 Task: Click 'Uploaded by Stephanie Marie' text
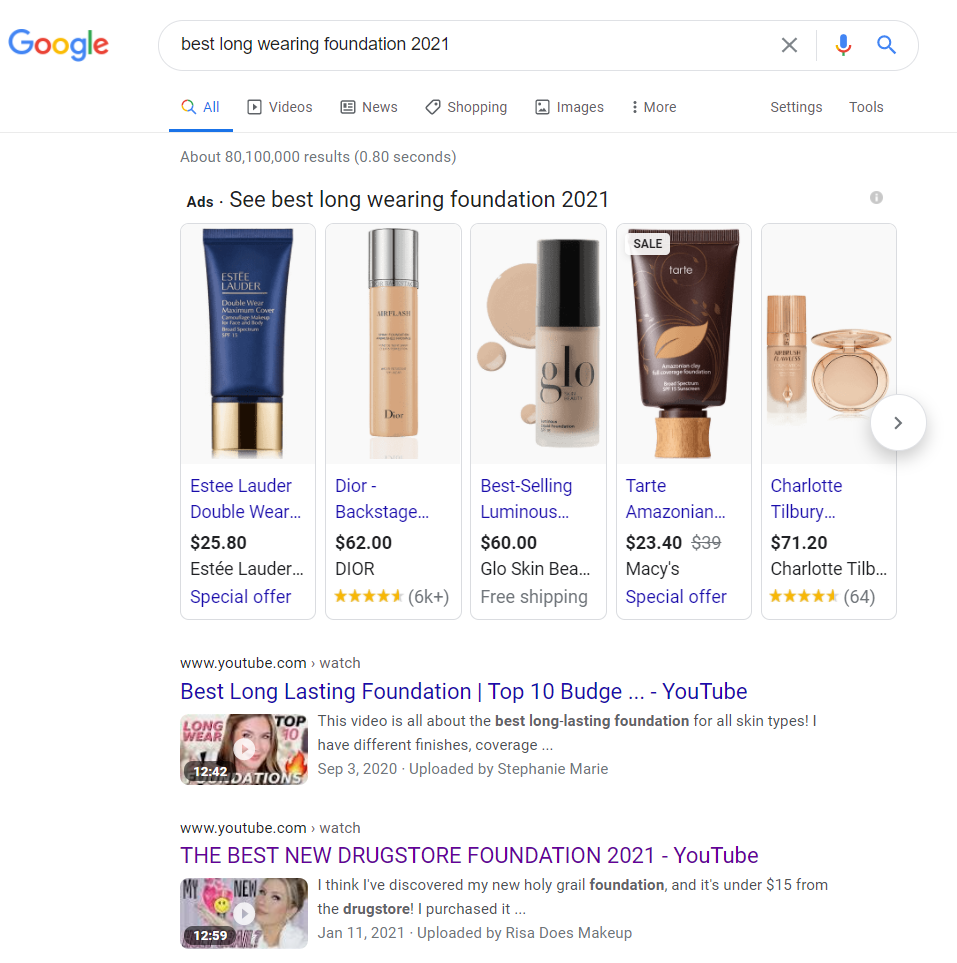509,769
